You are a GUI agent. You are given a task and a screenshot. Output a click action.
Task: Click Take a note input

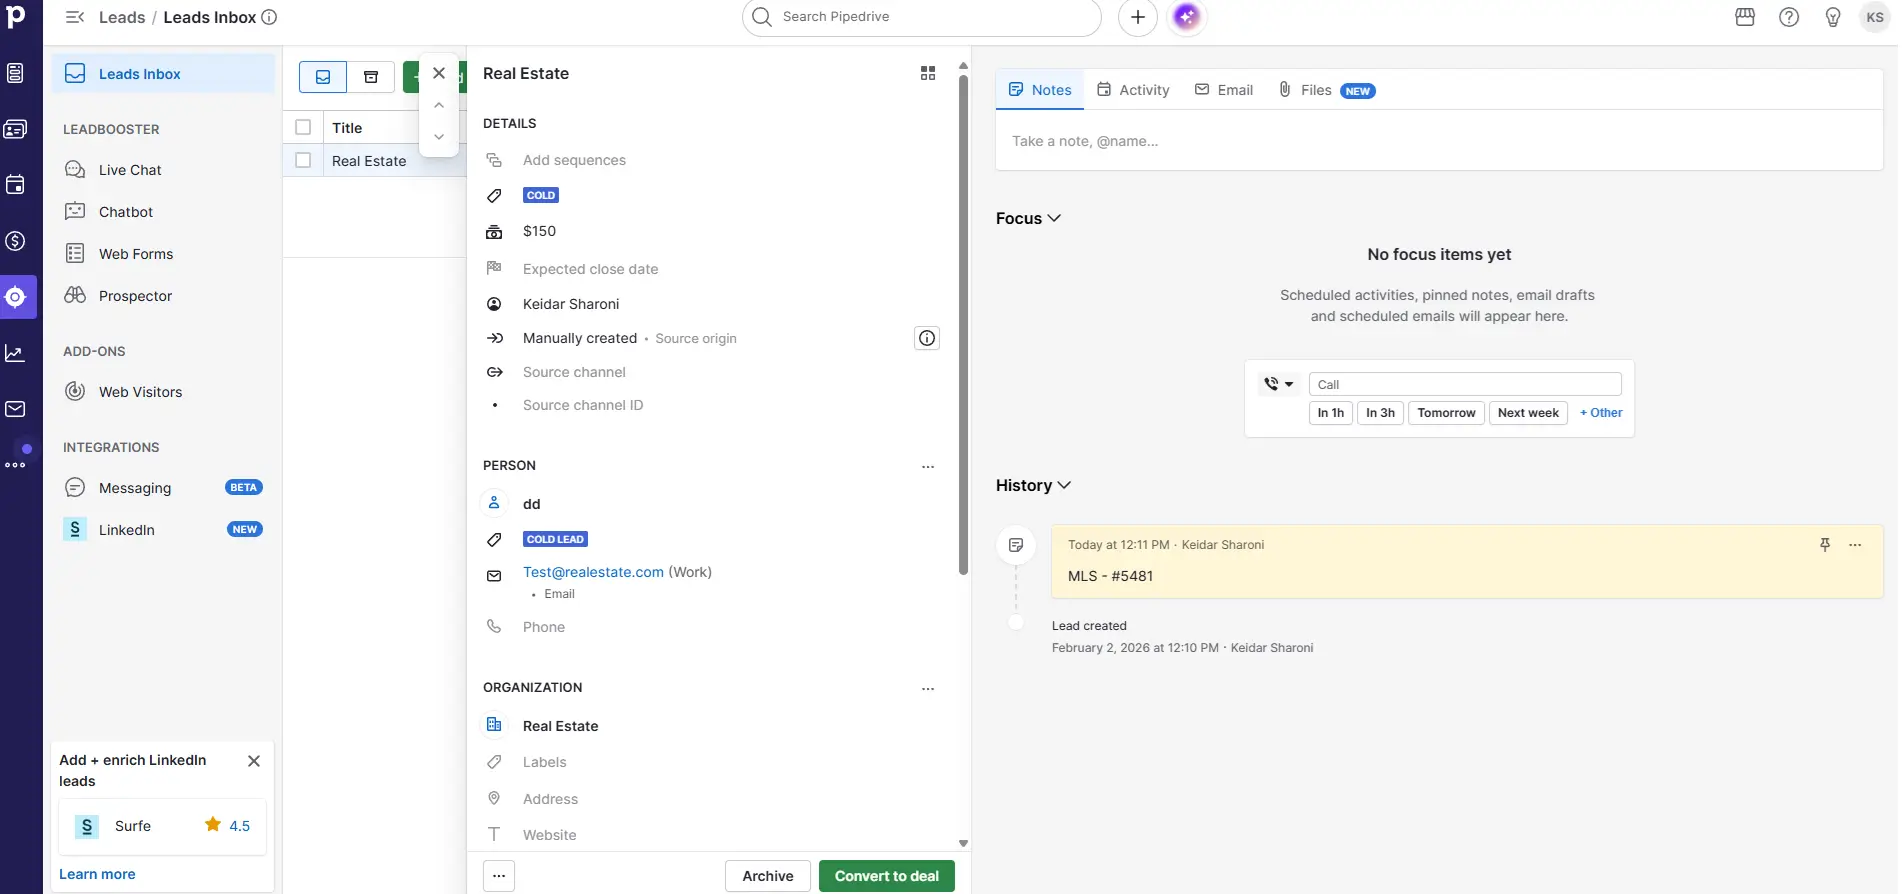click(x=1439, y=141)
